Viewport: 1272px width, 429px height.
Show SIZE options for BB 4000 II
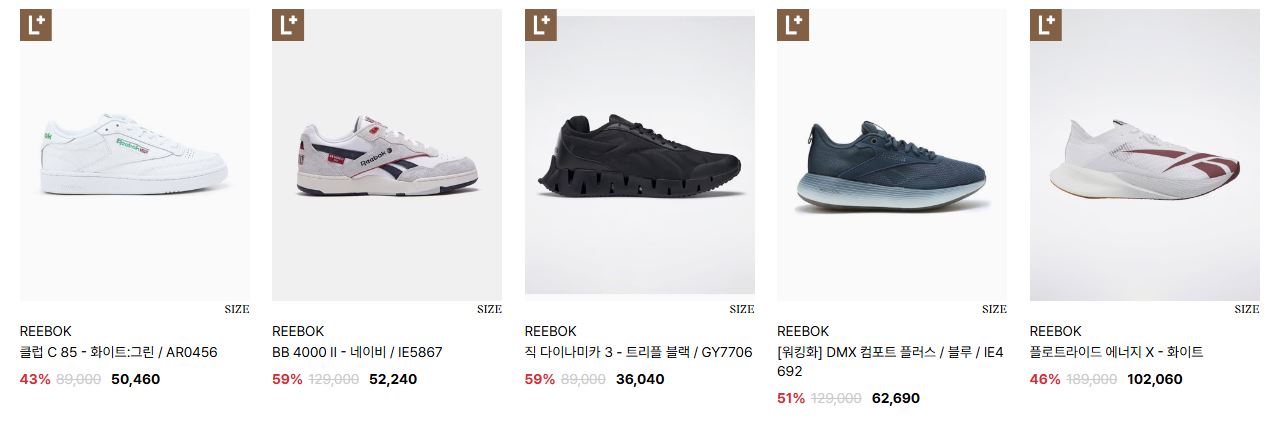[489, 309]
